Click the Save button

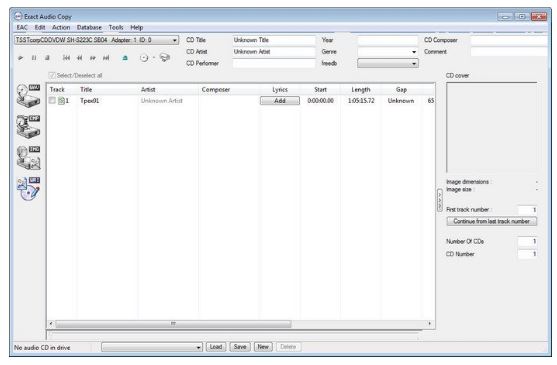pos(240,347)
